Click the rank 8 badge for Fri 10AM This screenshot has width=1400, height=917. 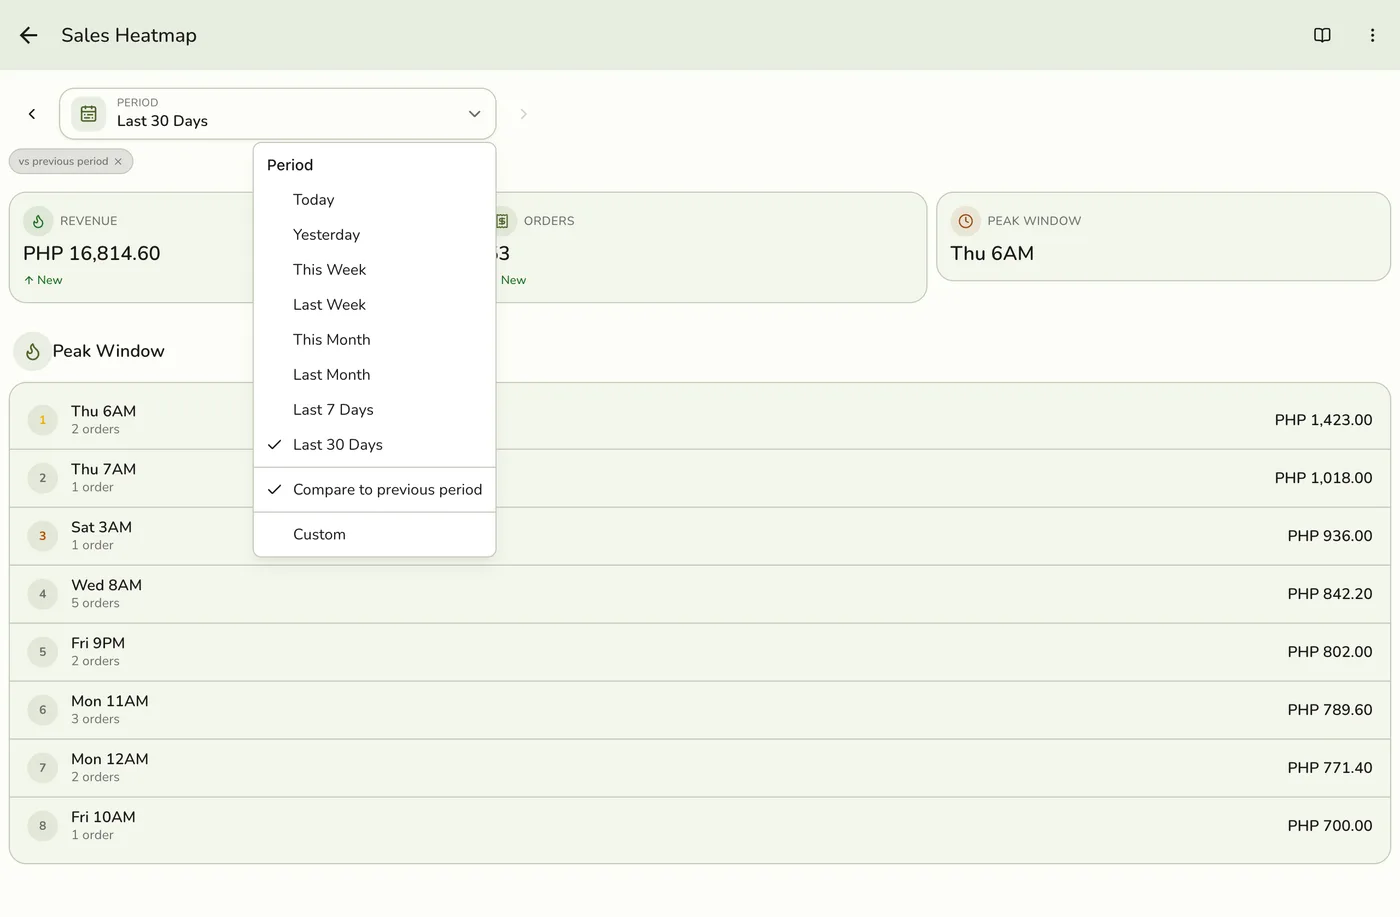42,826
